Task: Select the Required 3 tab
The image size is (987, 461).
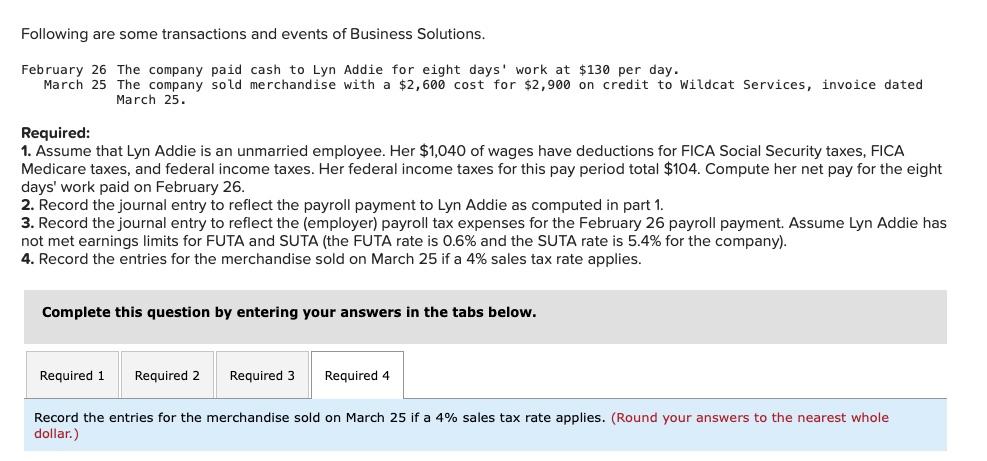Action: 262,375
